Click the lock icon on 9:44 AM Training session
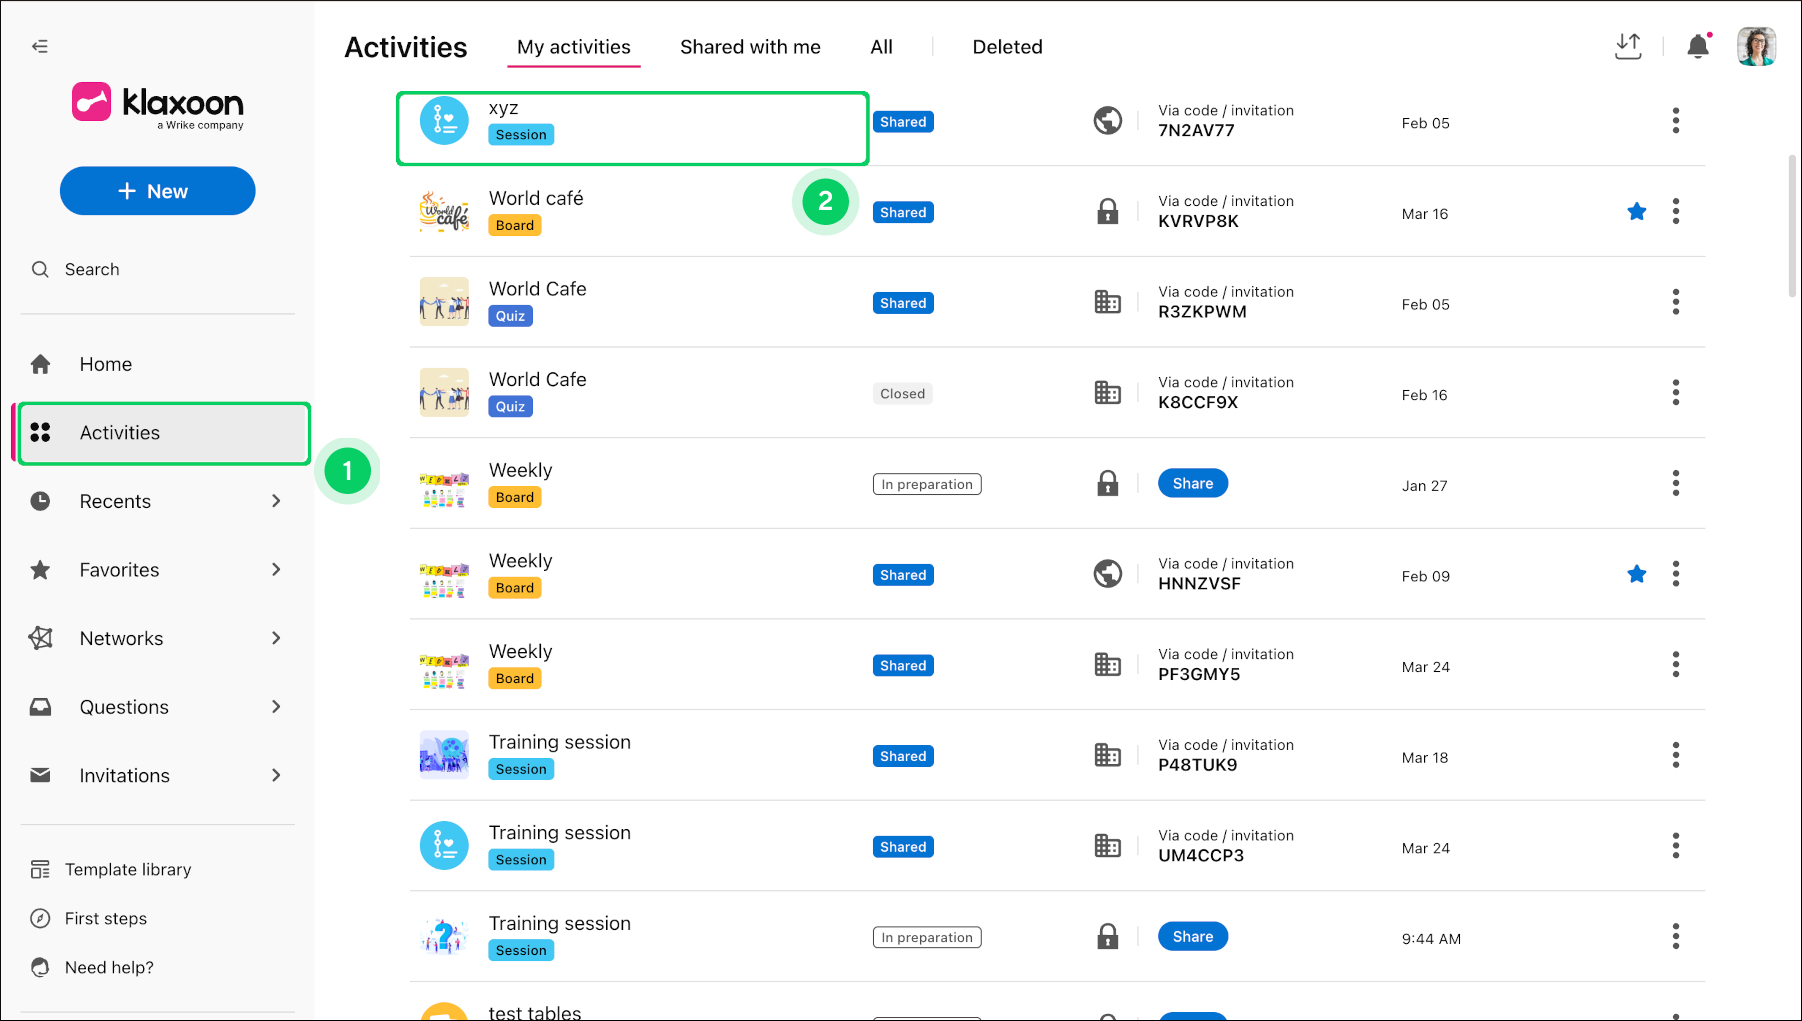Viewport: 1802px width, 1021px height. (1107, 937)
